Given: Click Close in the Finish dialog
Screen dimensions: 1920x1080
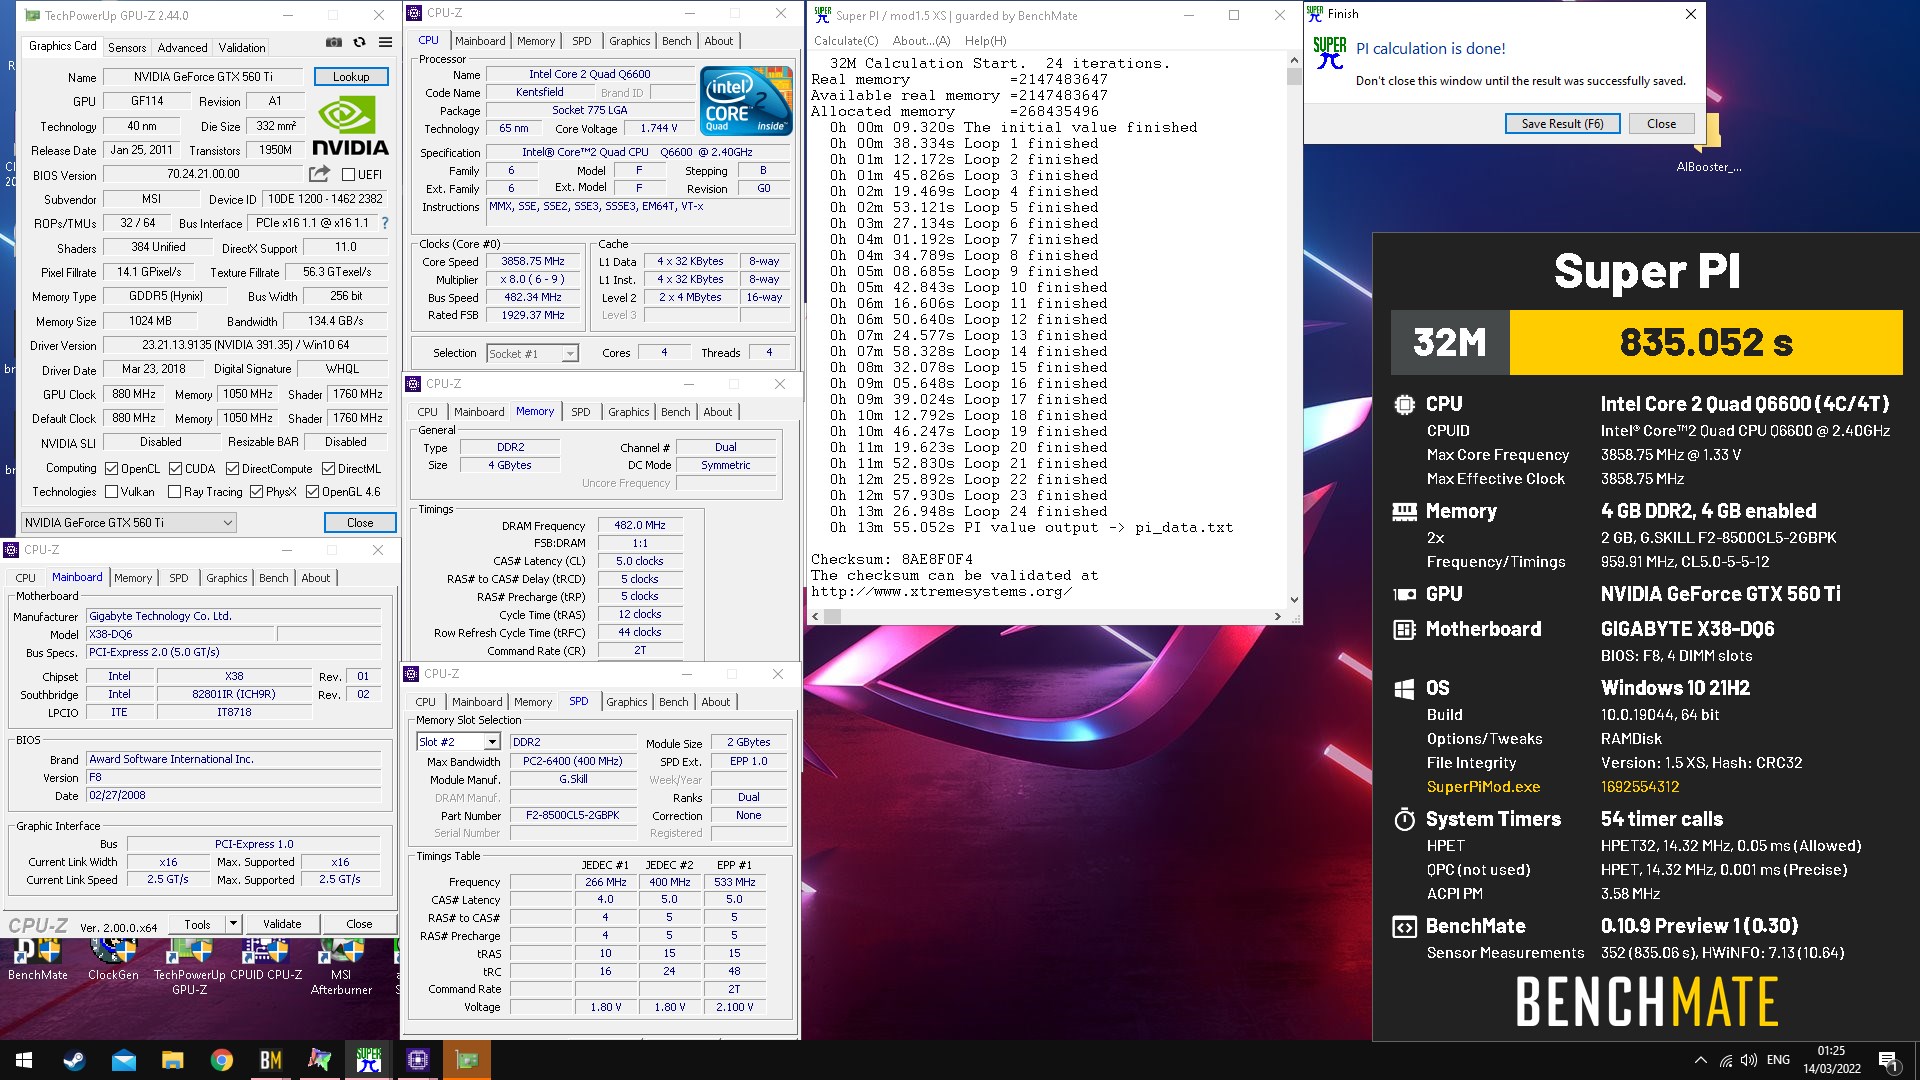Looking at the screenshot, I should (1661, 124).
